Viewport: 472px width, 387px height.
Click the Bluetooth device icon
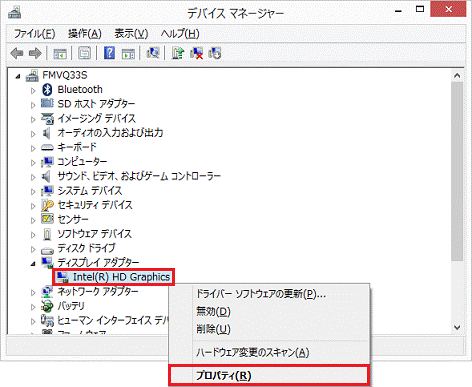(47, 89)
